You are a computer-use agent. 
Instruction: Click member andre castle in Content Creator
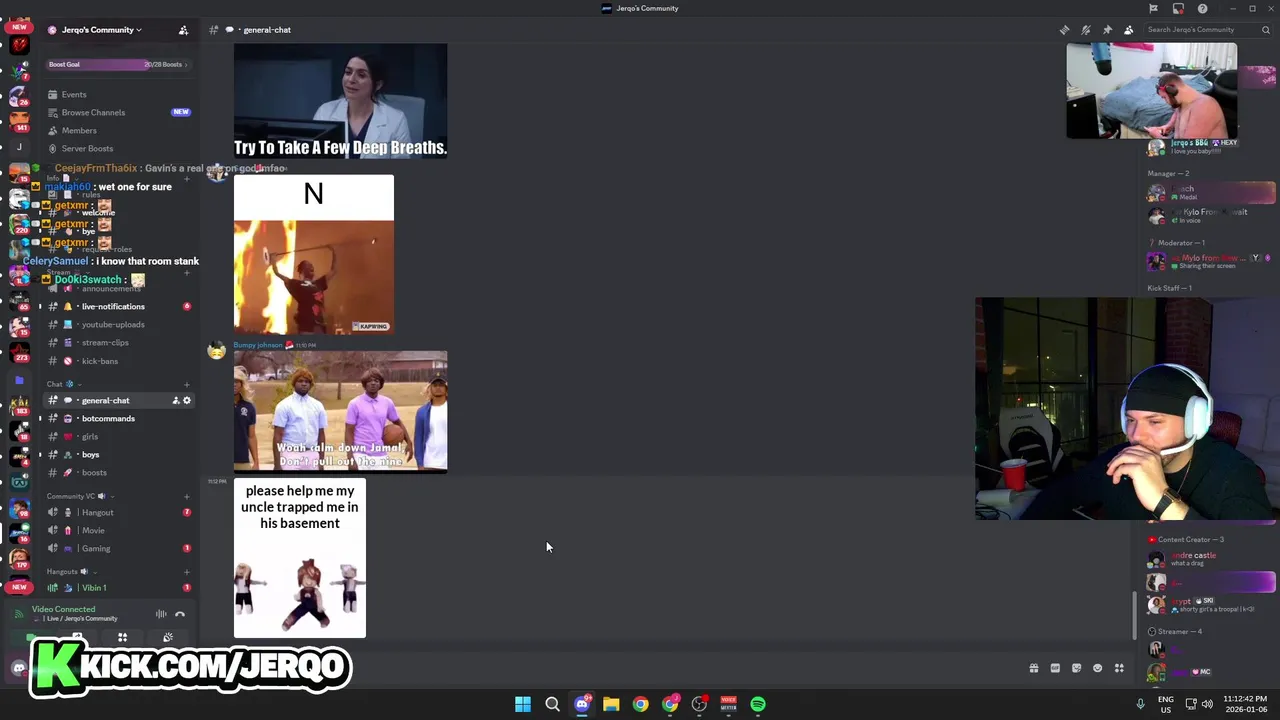(1211, 559)
